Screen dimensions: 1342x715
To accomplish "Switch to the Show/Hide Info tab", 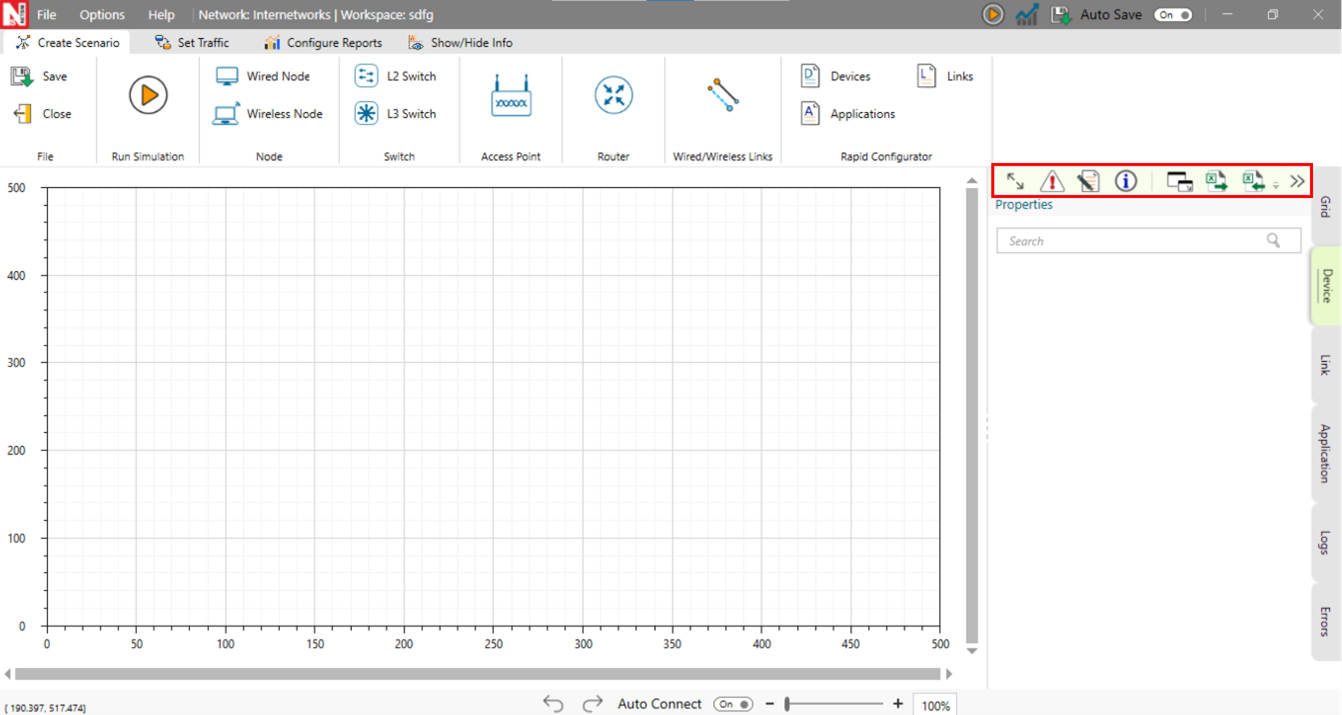I will 460,43.
